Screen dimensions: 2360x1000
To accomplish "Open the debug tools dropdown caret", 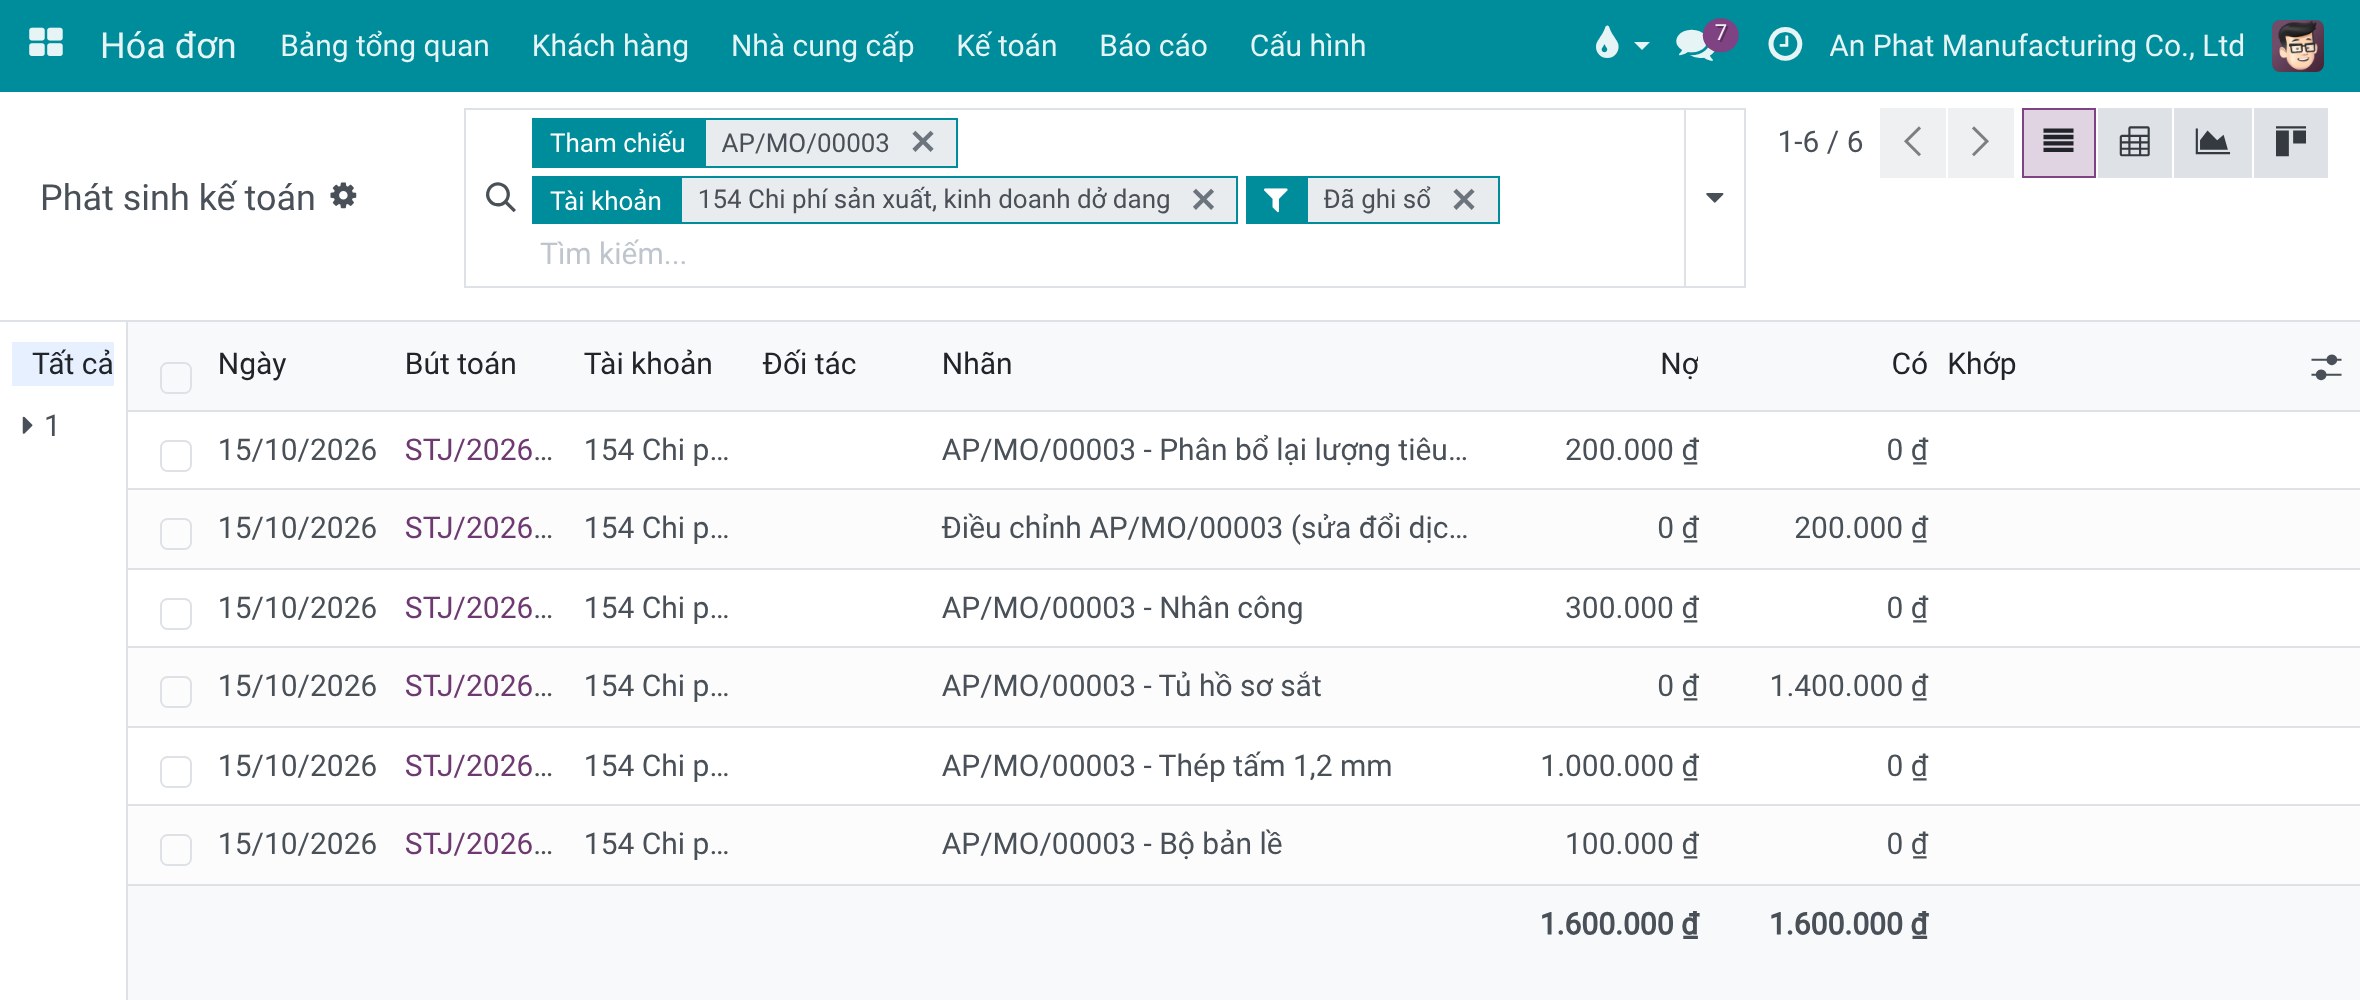I will (1641, 46).
